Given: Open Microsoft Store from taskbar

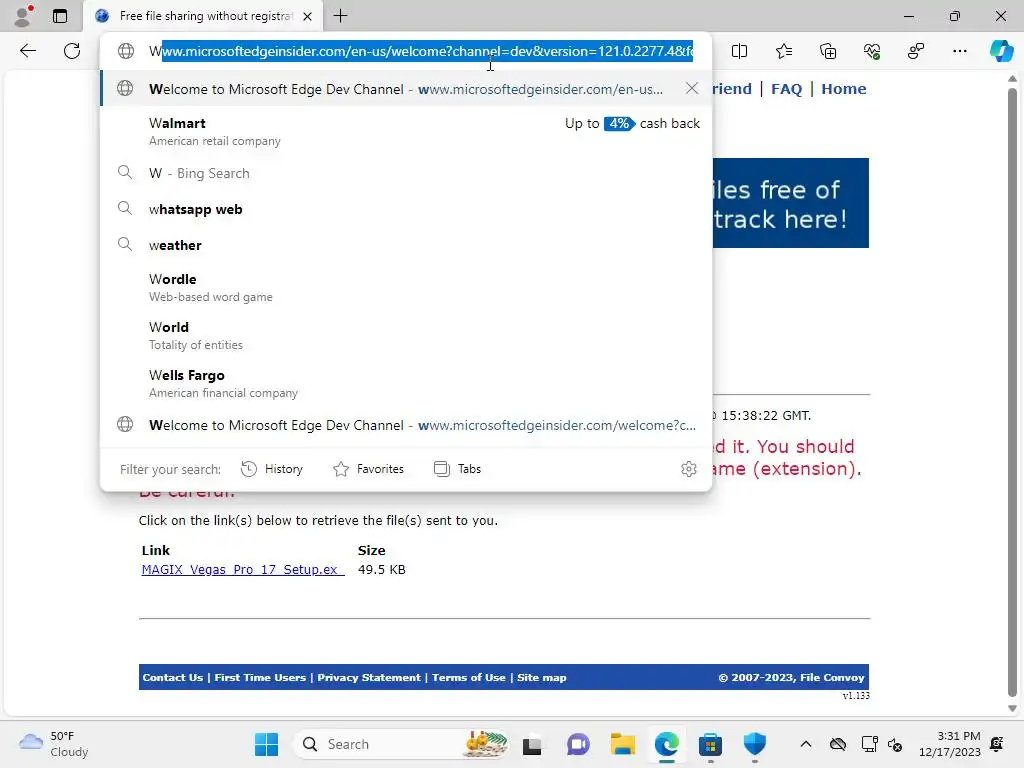Looking at the screenshot, I should coord(710,744).
